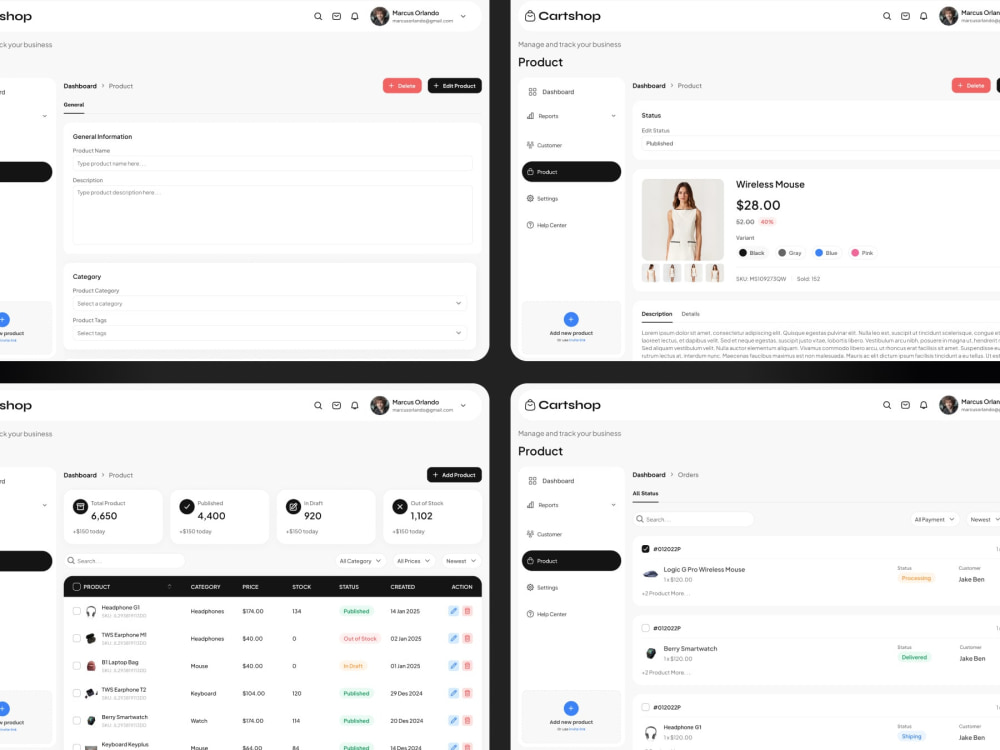Open Settings in Orders screen sidebar

coord(542,588)
